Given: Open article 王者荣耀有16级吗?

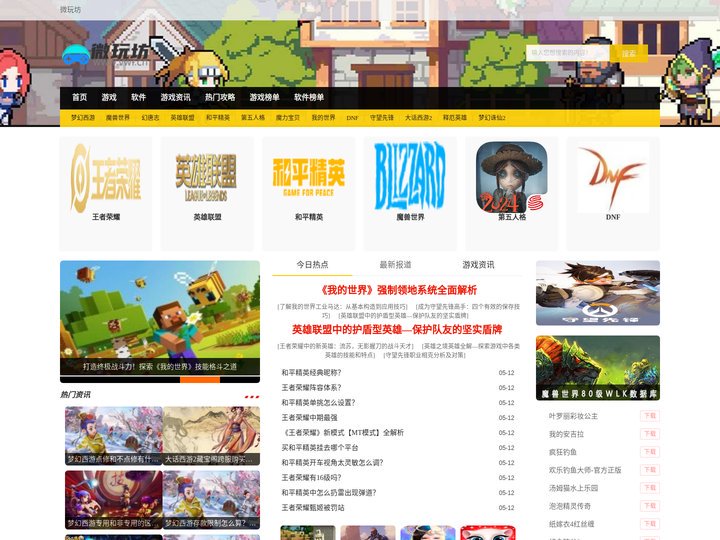Looking at the screenshot, I should pyautogui.click(x=311, y=478).
